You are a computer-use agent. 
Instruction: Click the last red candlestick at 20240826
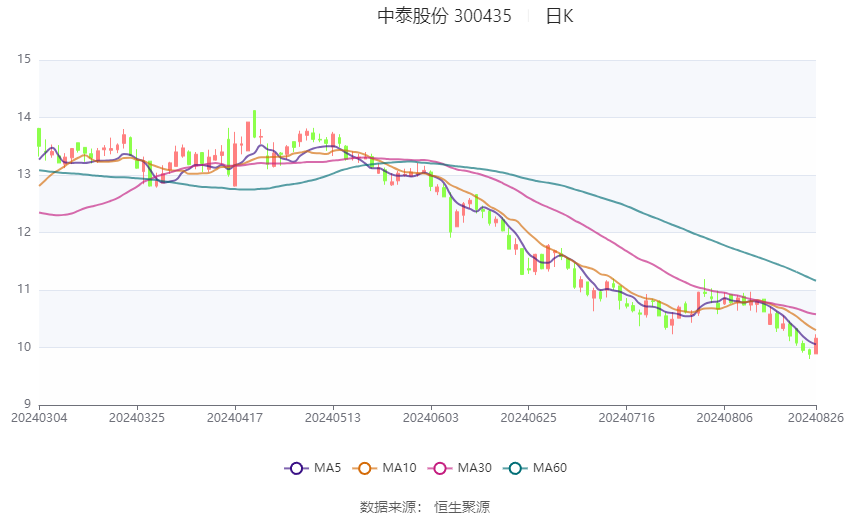click(x=816, y=345)
